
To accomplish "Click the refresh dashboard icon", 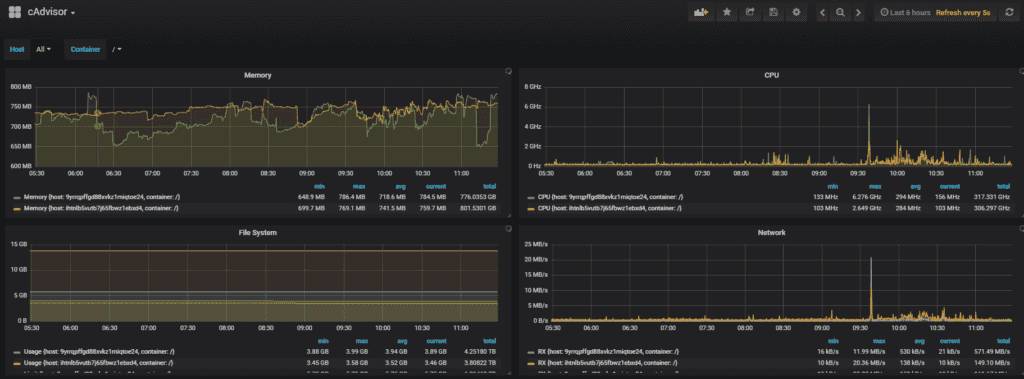I will coord(1009,12).
